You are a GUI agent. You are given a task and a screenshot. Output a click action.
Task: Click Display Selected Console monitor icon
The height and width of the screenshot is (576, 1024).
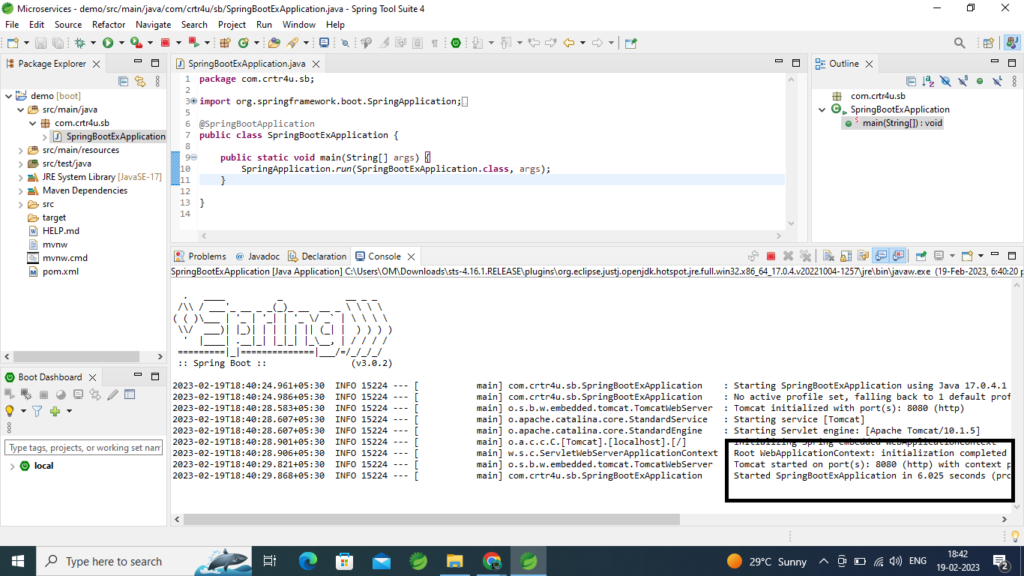(939, 256)
